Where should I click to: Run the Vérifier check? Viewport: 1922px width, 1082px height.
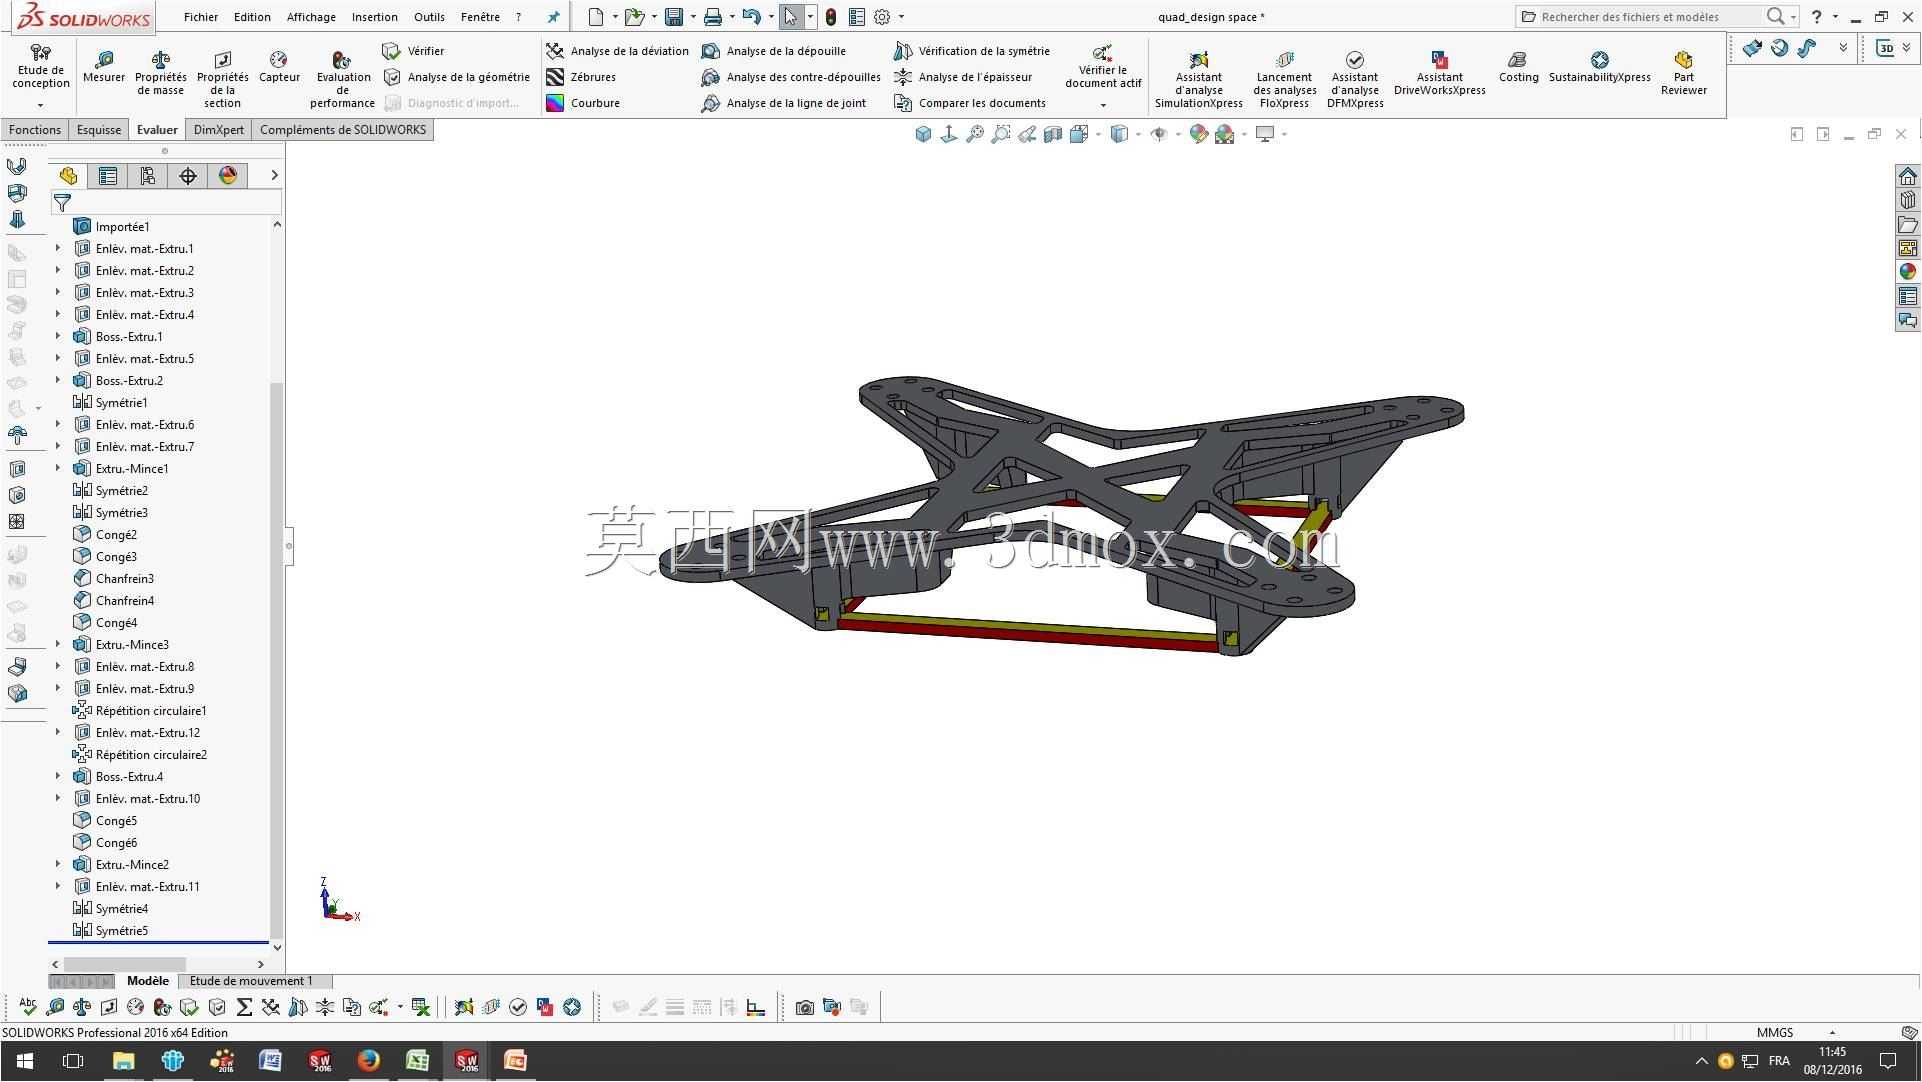point(414,51)
